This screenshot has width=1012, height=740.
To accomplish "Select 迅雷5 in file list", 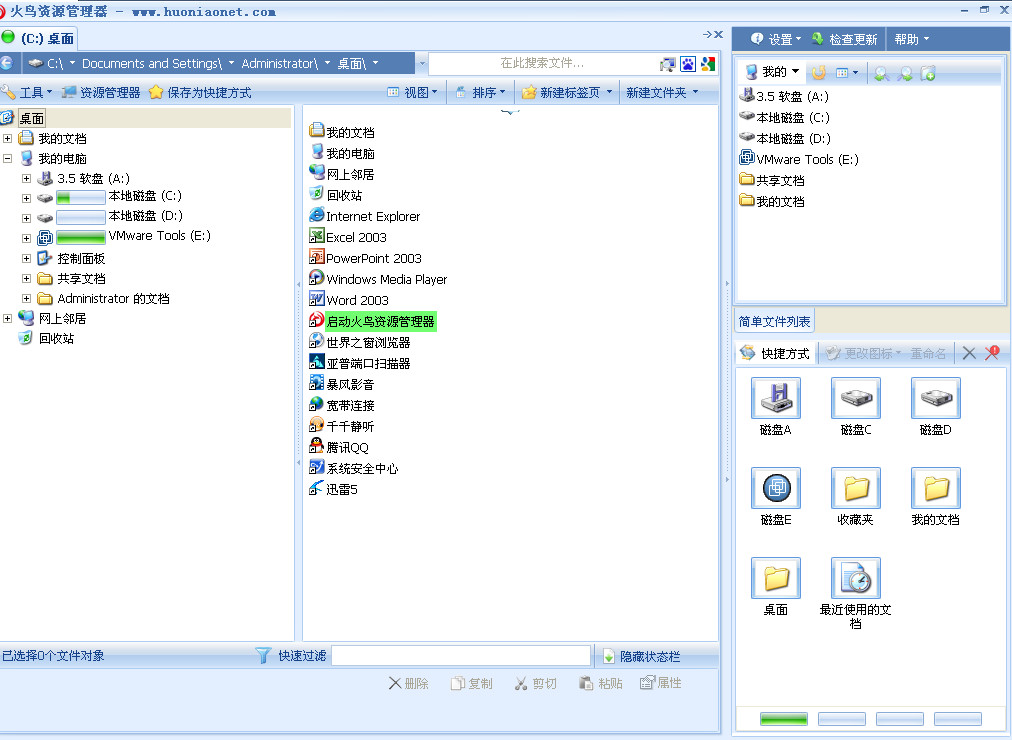I will tap(333, 489).
